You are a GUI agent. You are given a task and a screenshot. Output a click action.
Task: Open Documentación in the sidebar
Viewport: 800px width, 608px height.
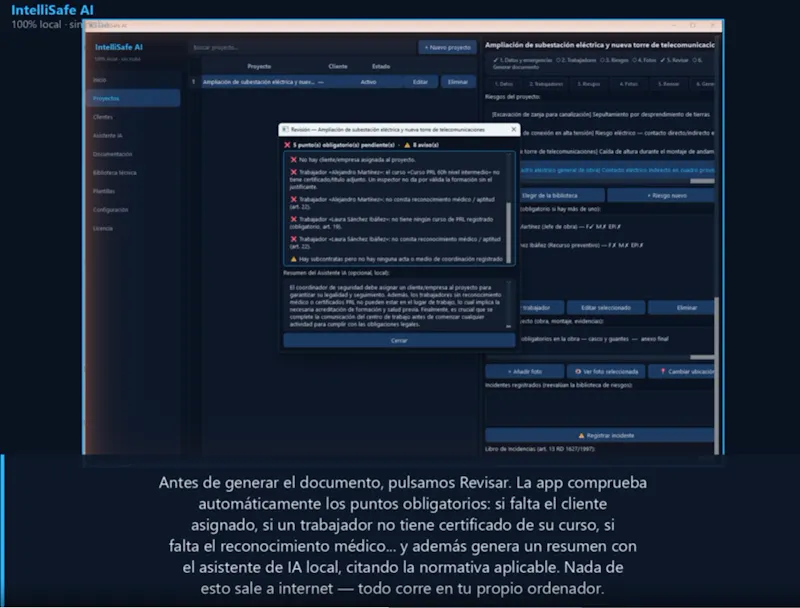(x=112, y=154)
